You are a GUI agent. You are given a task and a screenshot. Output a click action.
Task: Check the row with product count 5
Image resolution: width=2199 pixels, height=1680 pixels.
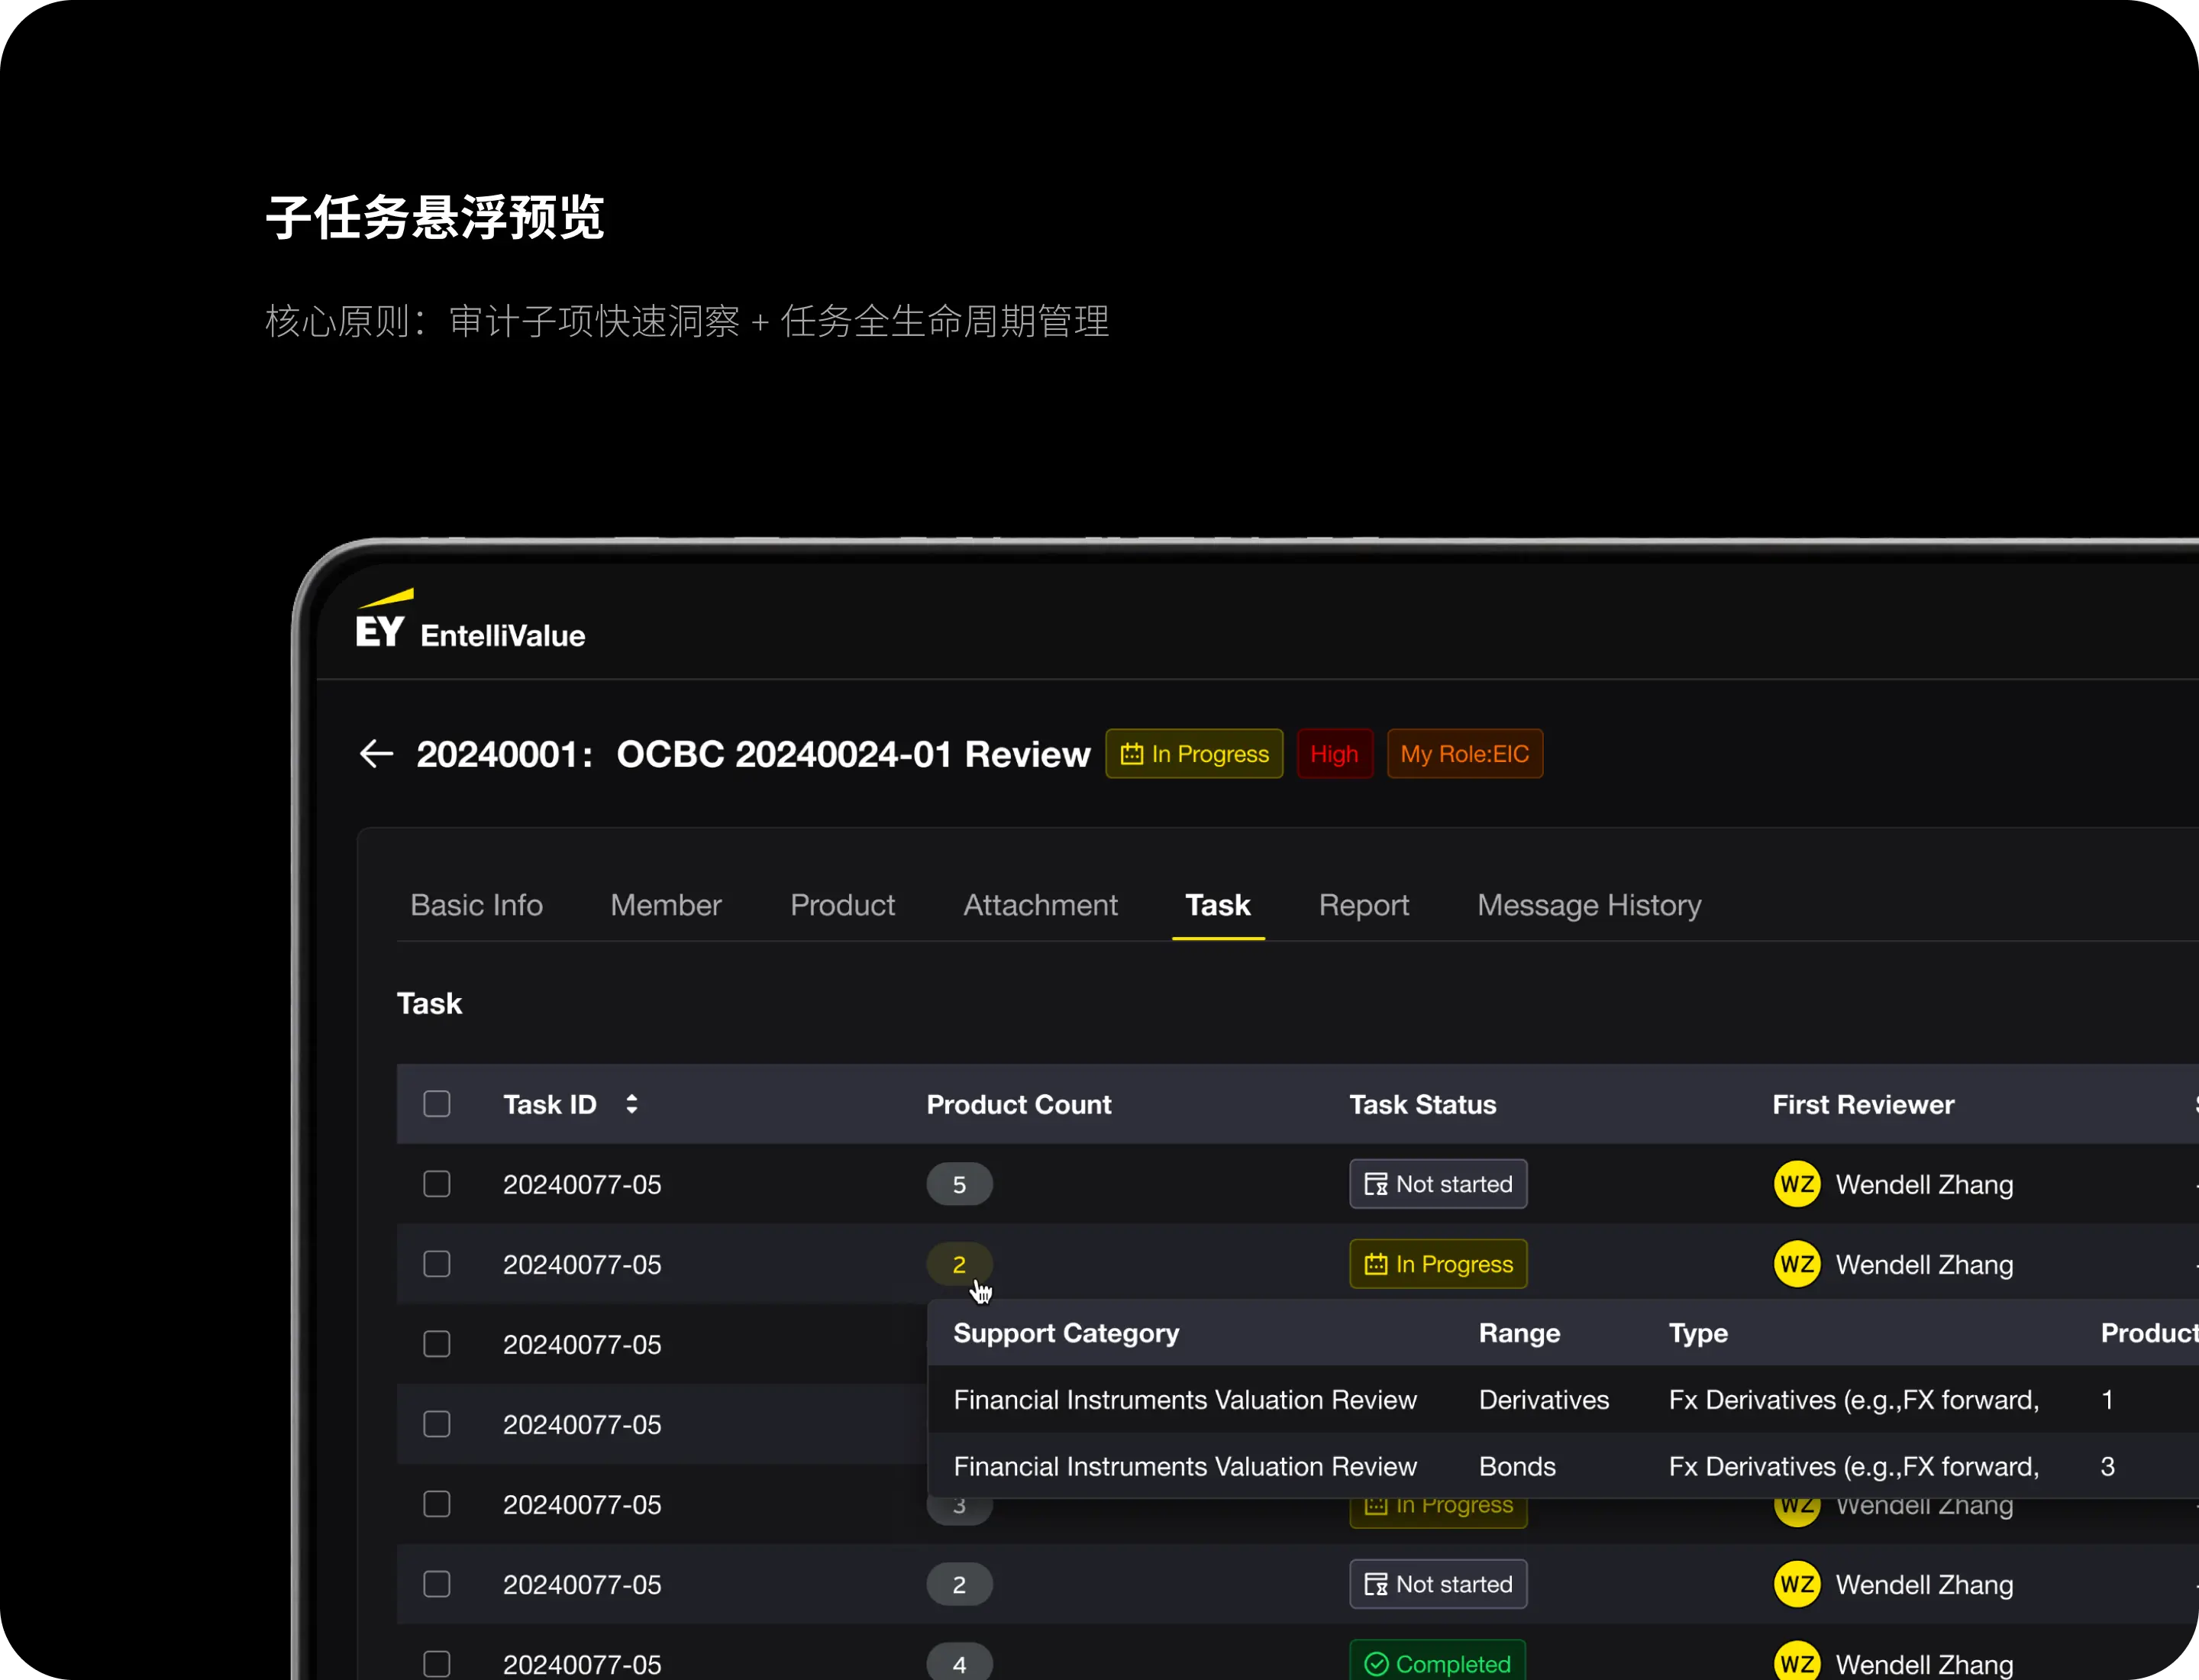[437, 1184]
